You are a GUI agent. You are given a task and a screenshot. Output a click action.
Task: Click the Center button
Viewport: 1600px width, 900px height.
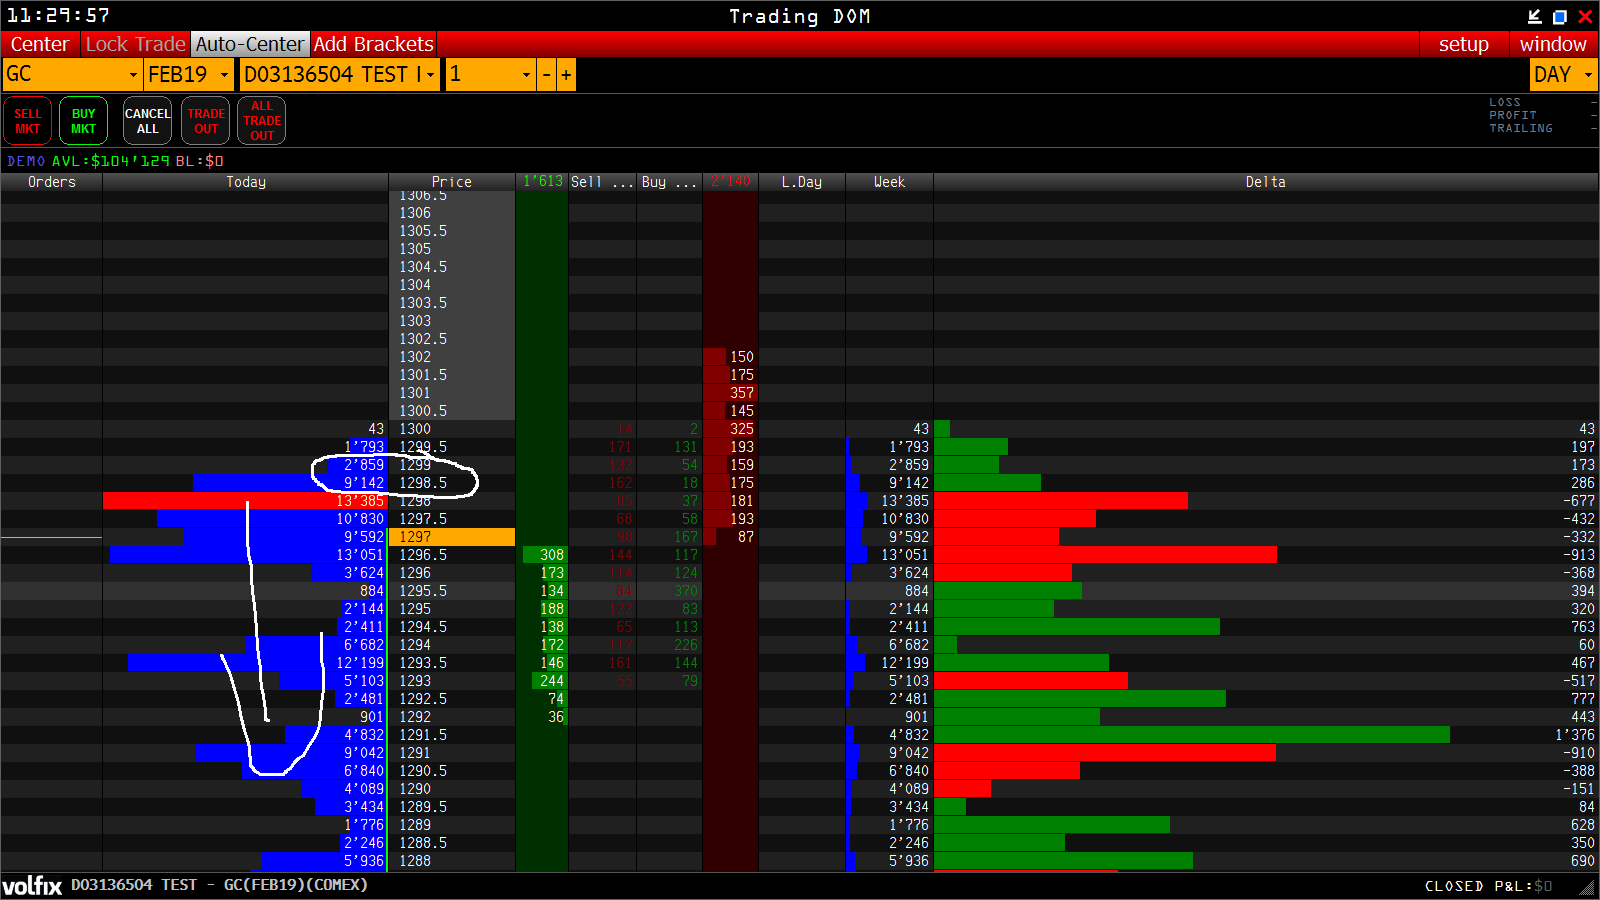pyautogui.click(x=40, y=44)
